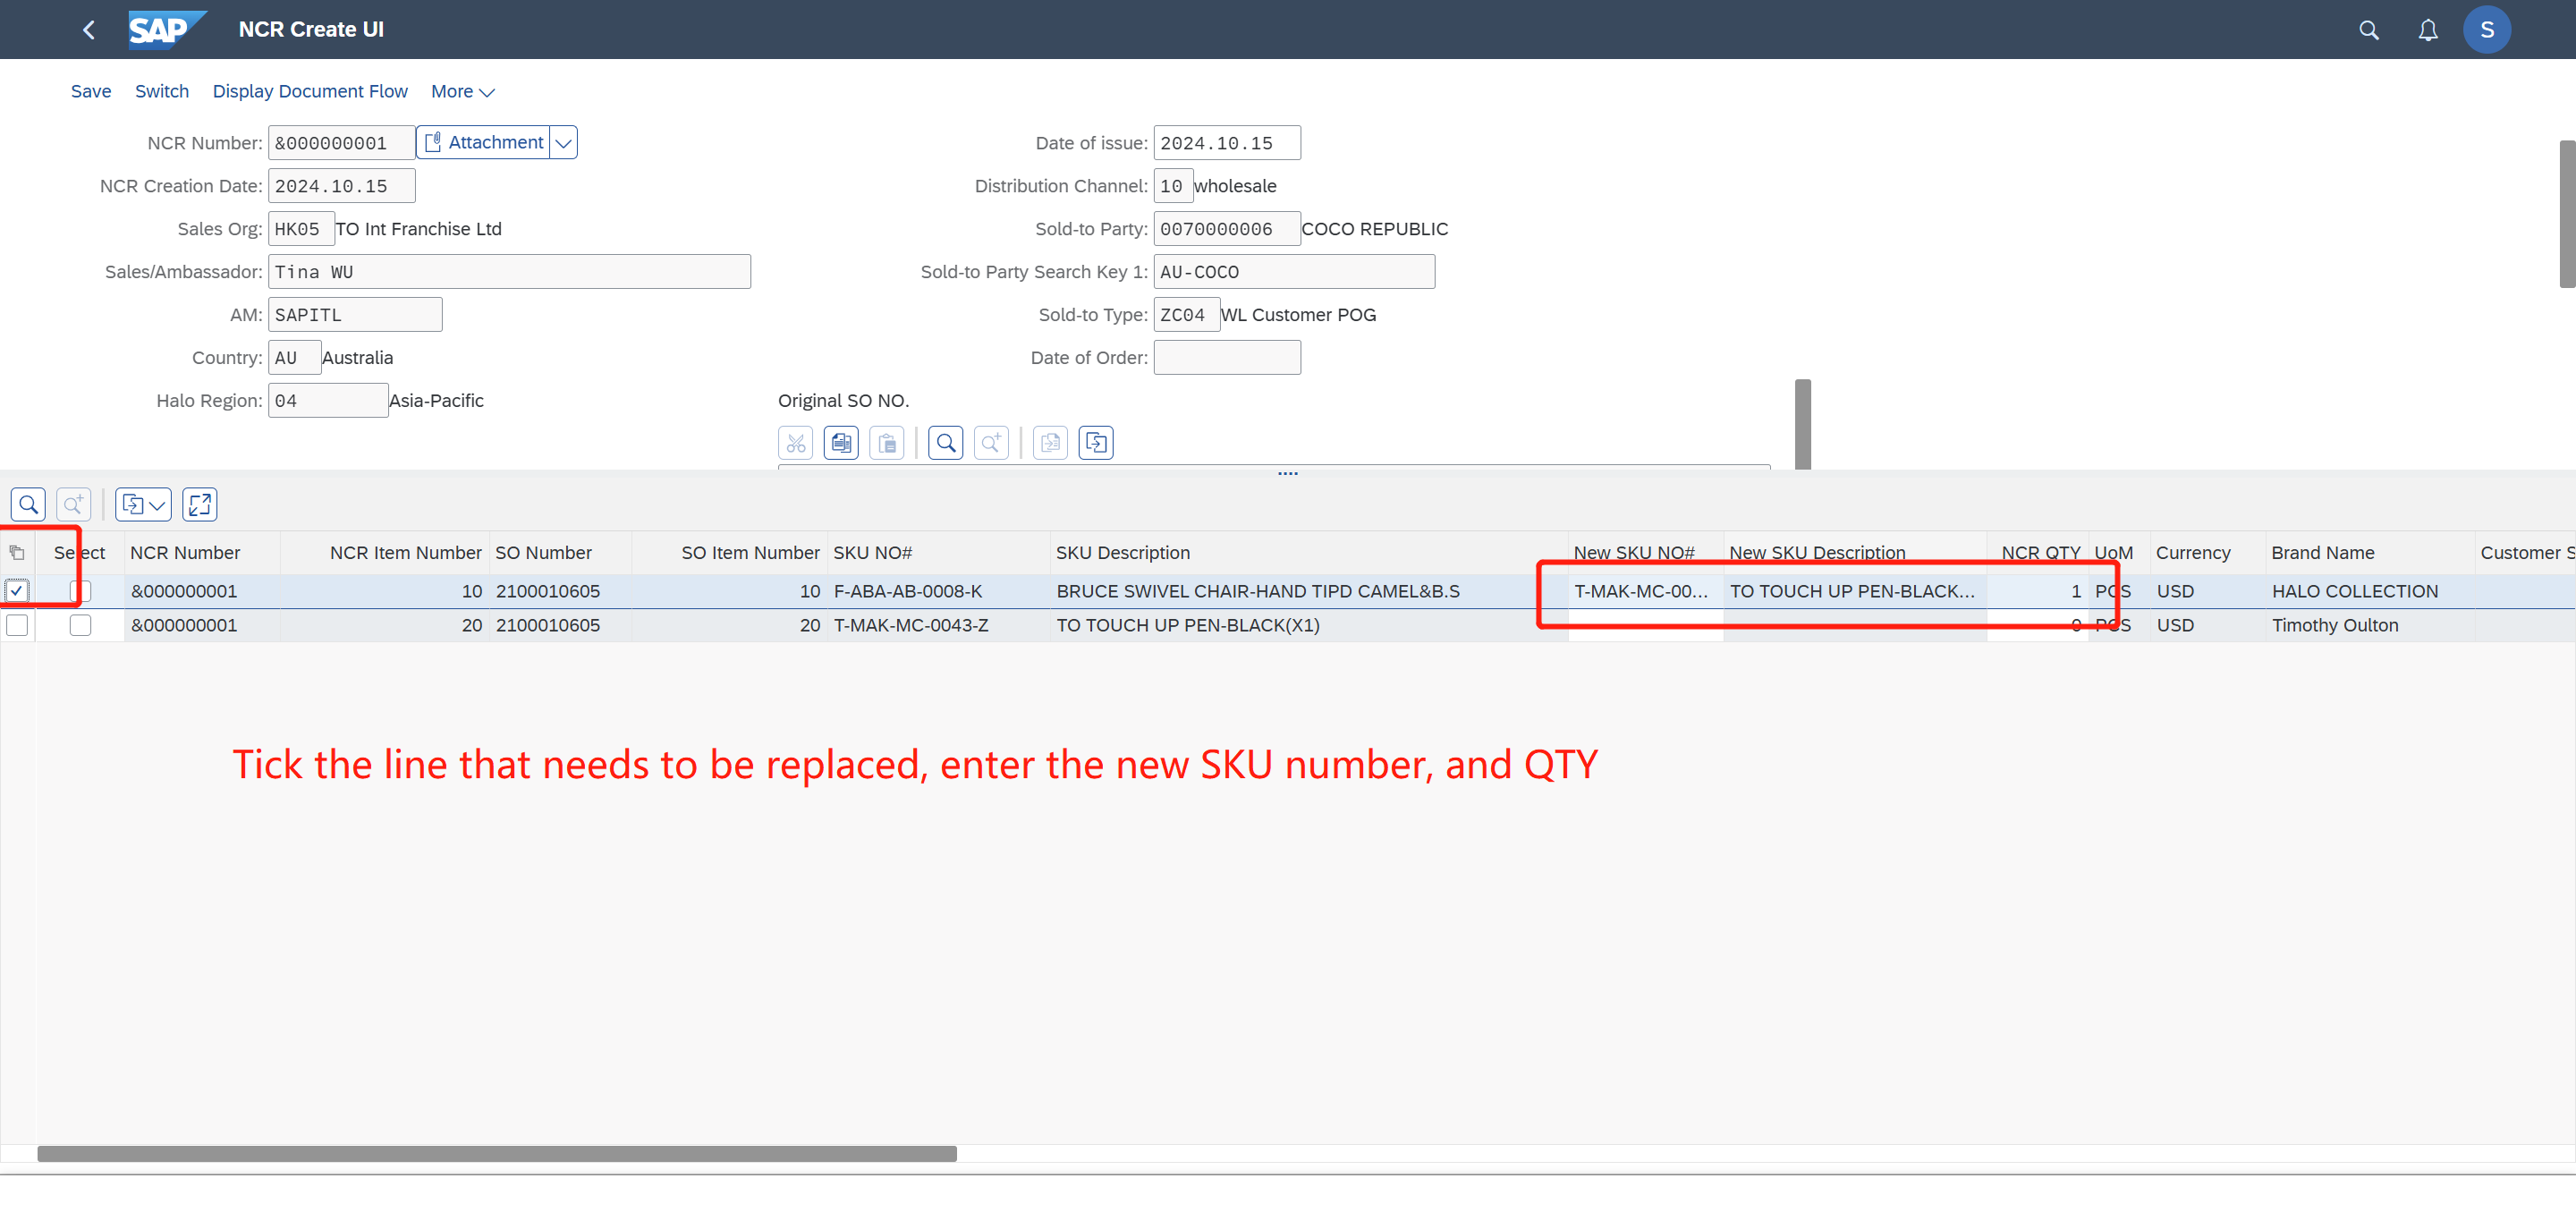Open the item table's export dropdown
Screen dimensions: 2576x1229
pyautogui.click(x=143, y=504)
